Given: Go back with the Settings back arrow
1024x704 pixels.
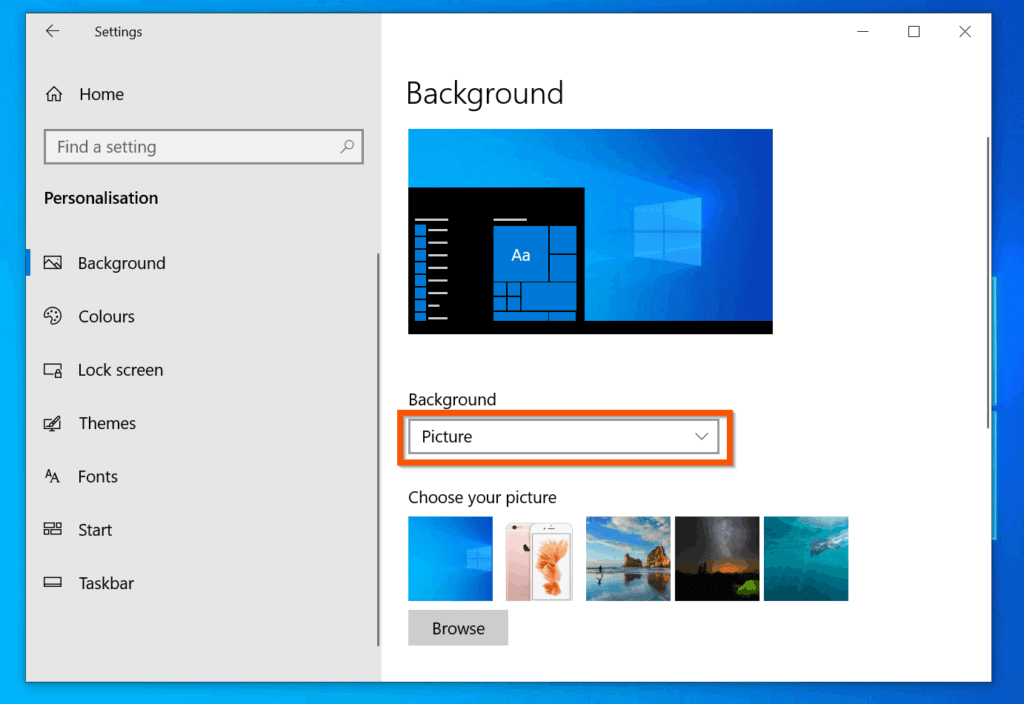Looking at the screenshot, I should point(52,31).
